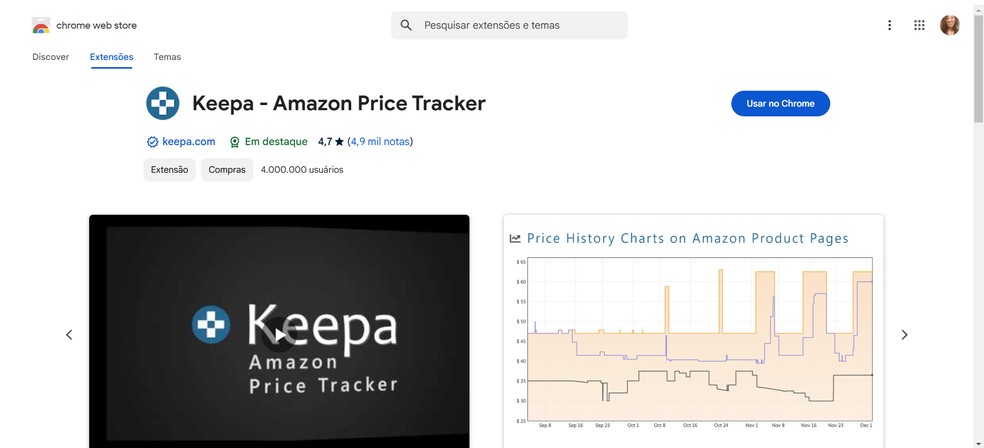The image size is (984, 448).
Task: Open the user profile avatar
Action: point(950,25)
